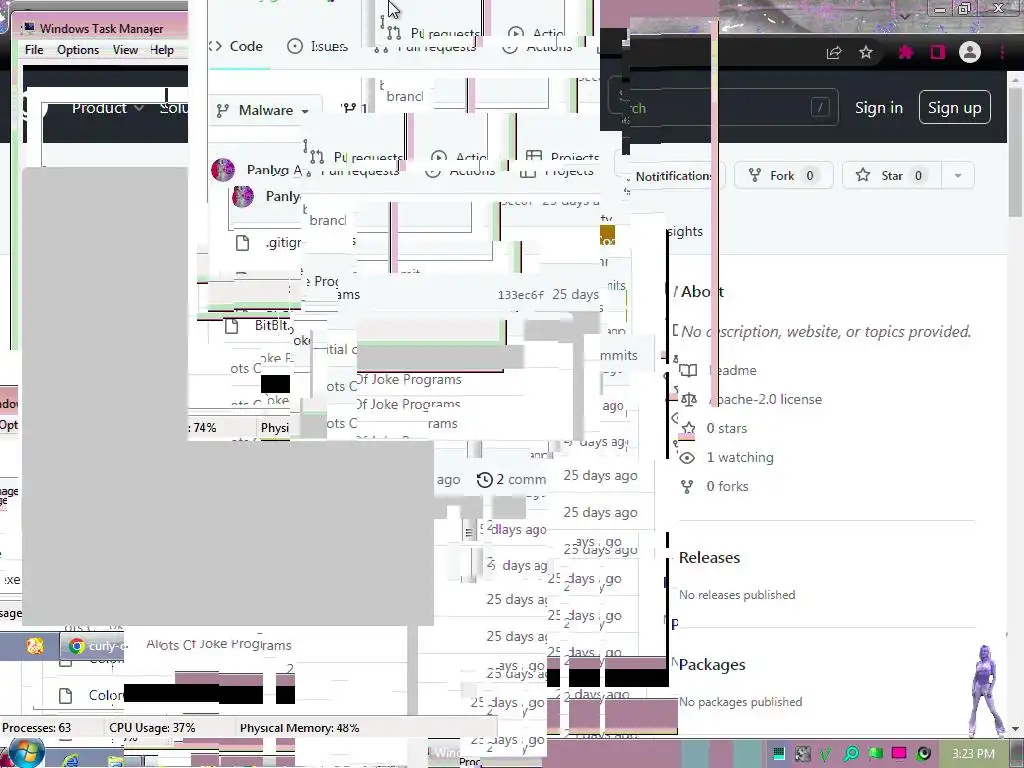The height and width of the screenshot is (768, 1024).
Task: Click the Notifications button
Action: [x=671, y=176]
